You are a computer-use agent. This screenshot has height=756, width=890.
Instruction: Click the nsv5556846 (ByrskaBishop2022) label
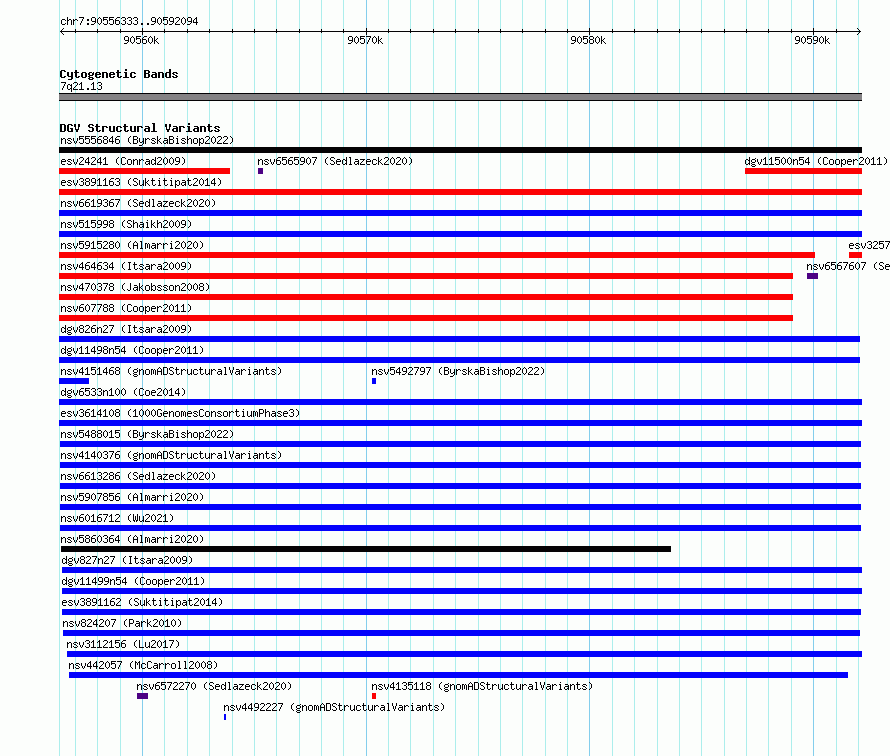click(x=147, y=140)
